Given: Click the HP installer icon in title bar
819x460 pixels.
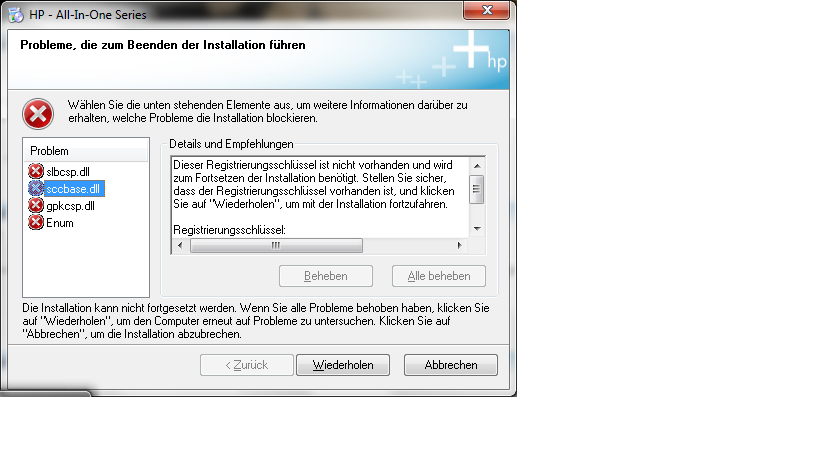Looking at the screenshot, I should click(16, 15).
